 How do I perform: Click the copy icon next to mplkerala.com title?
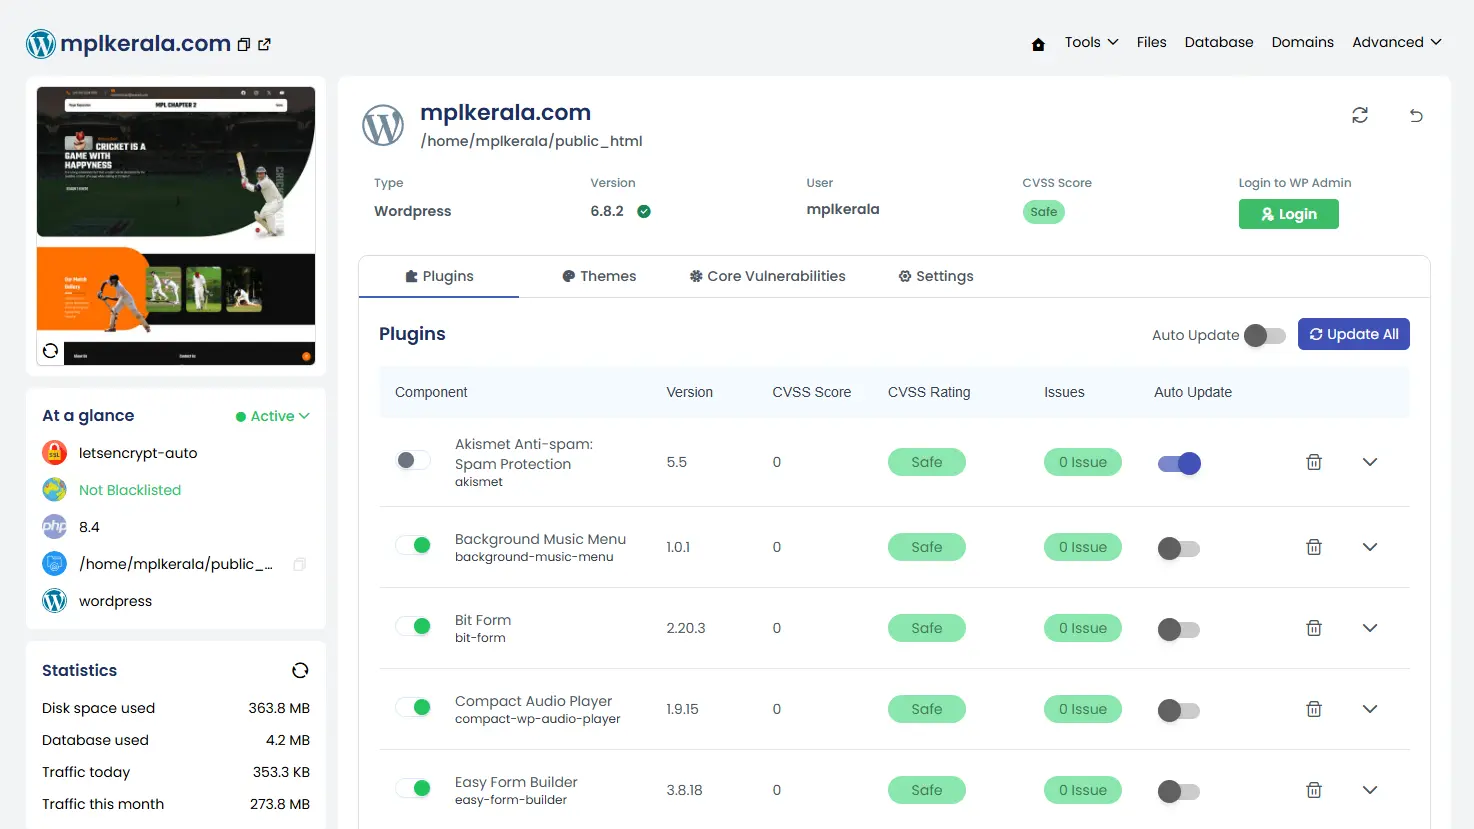243,45
